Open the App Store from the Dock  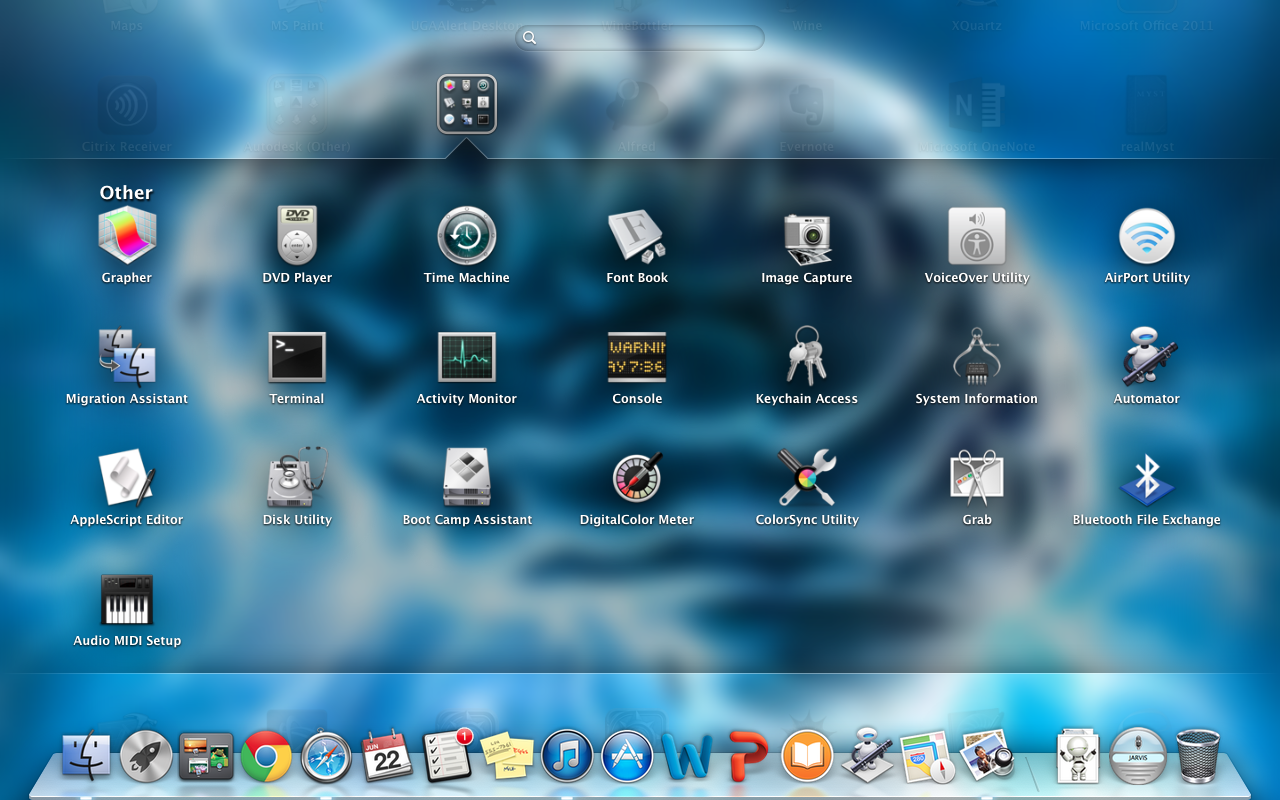pyautogui.click(x=627, y=756)
